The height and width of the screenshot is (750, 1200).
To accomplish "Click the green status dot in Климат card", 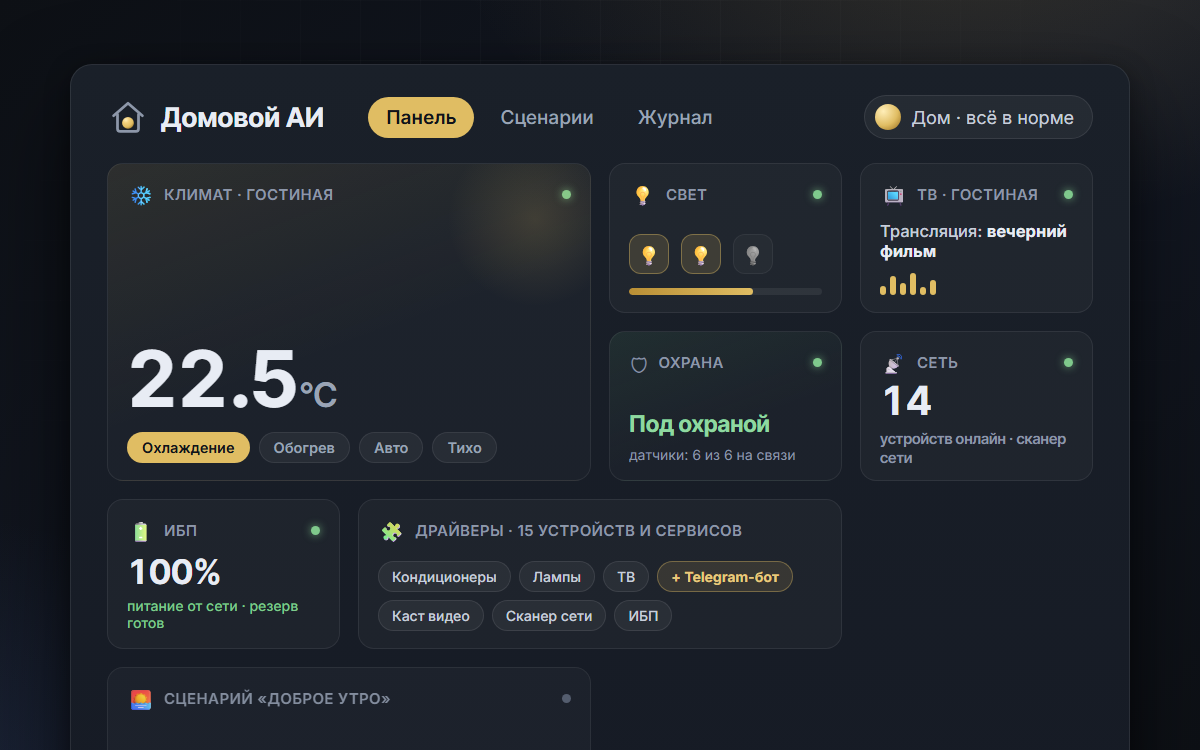I will tap(566, 194).
